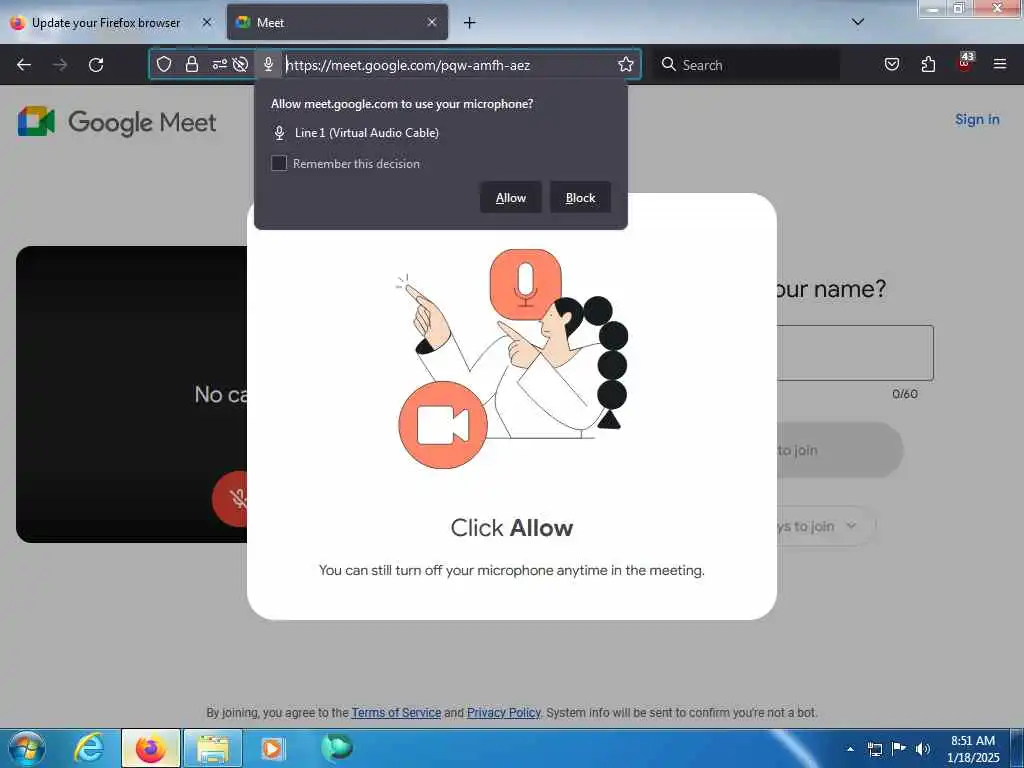Image resolution: width=1024 pixels, height=768 pixels.
Task: Click the site security padlock icon
Action: 191,64
